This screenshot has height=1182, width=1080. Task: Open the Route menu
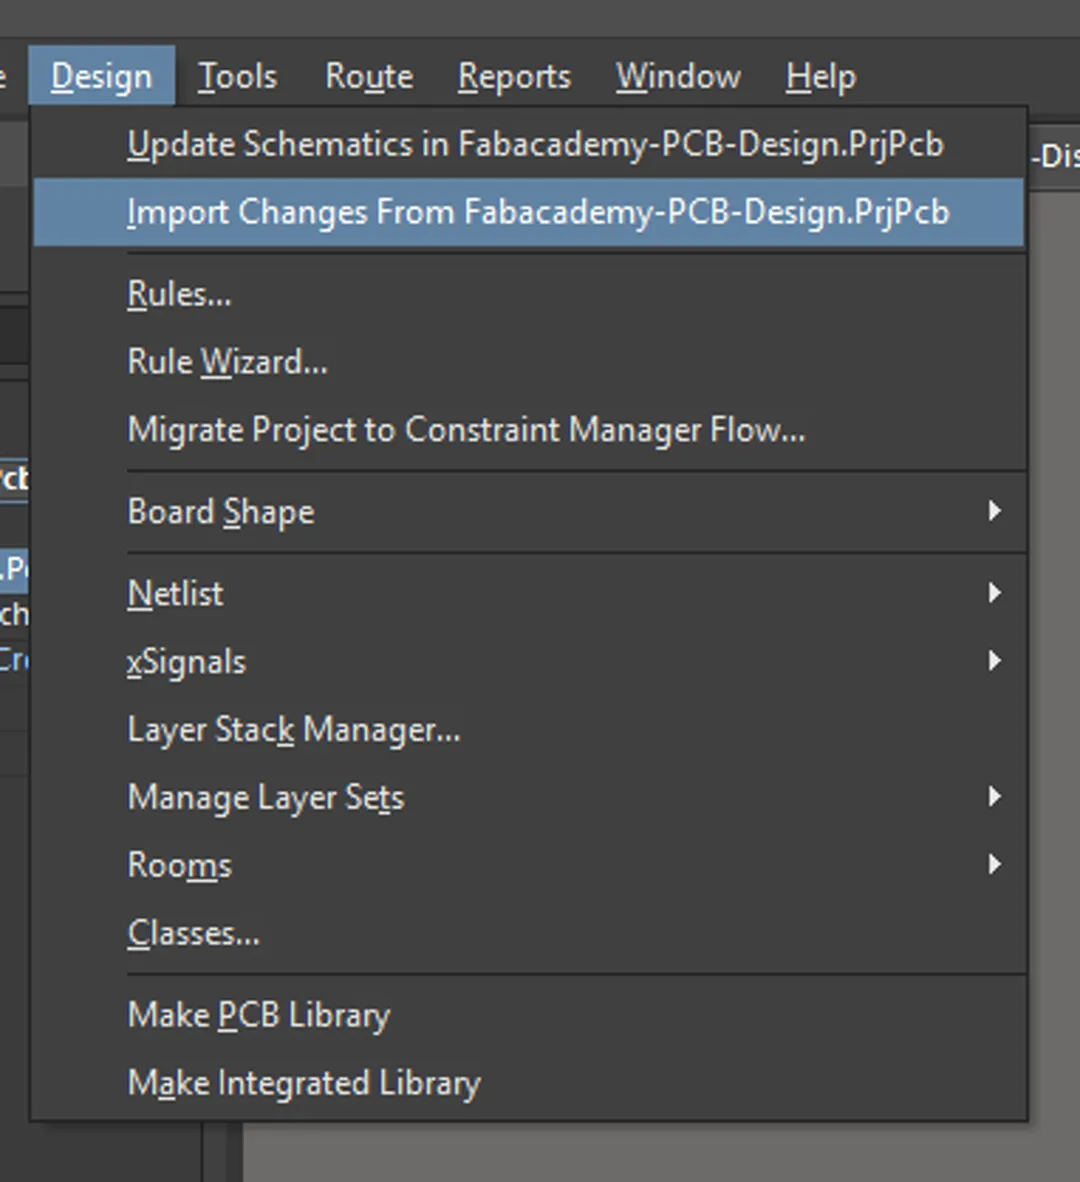click(369, 76)
